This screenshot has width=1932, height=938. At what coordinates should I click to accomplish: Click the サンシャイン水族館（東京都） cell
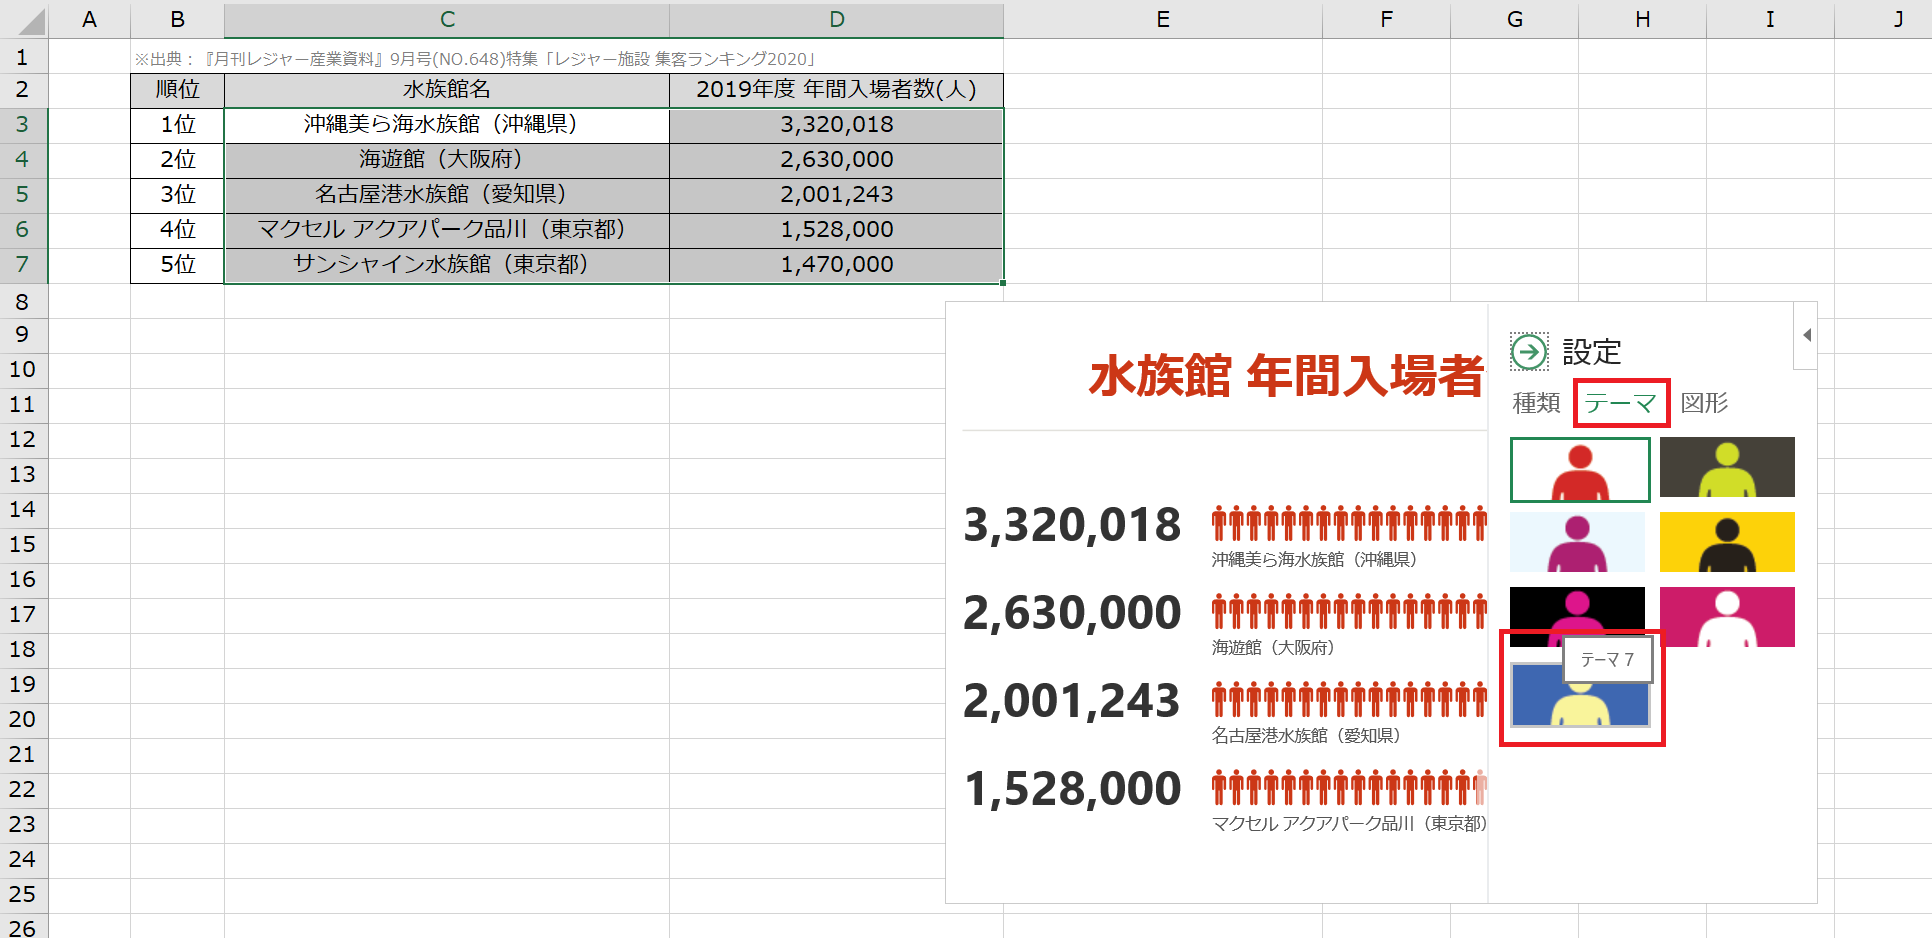click(447, 265)
